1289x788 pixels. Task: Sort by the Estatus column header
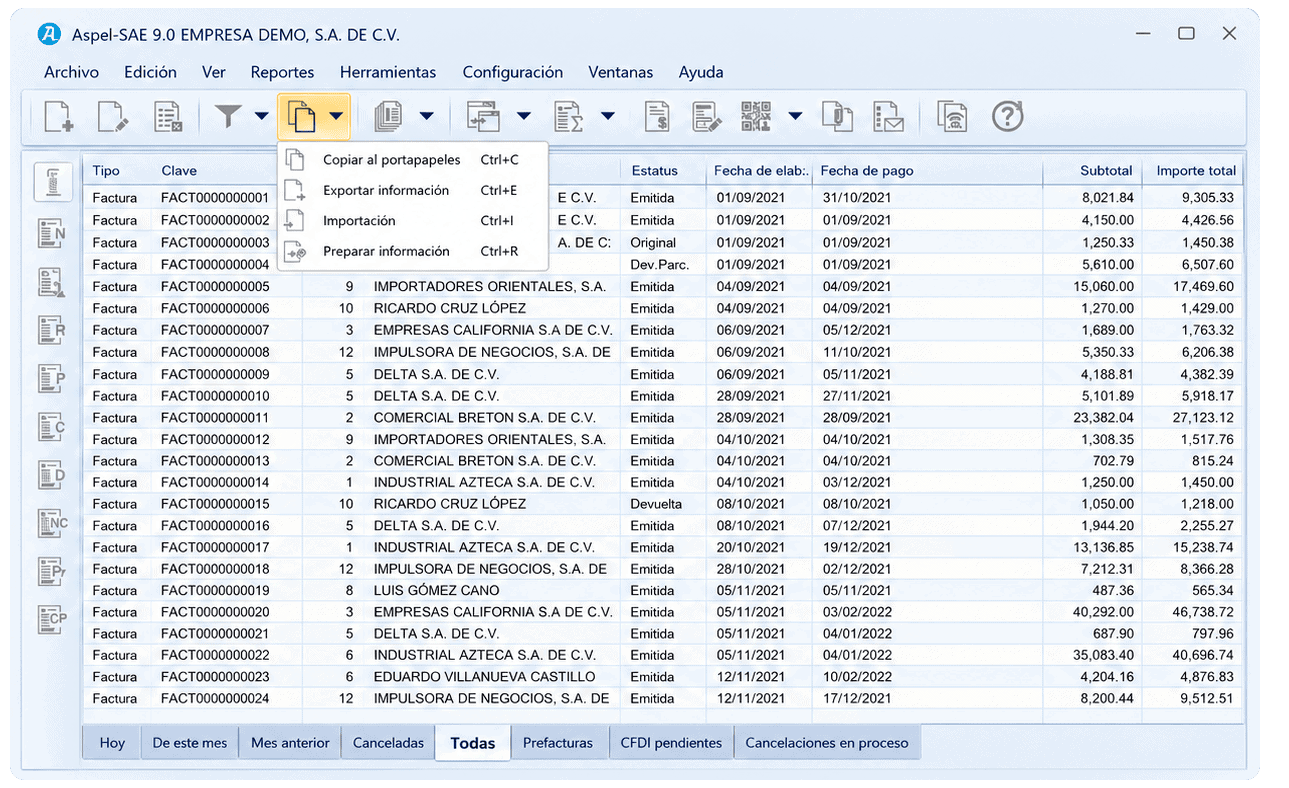655,171
